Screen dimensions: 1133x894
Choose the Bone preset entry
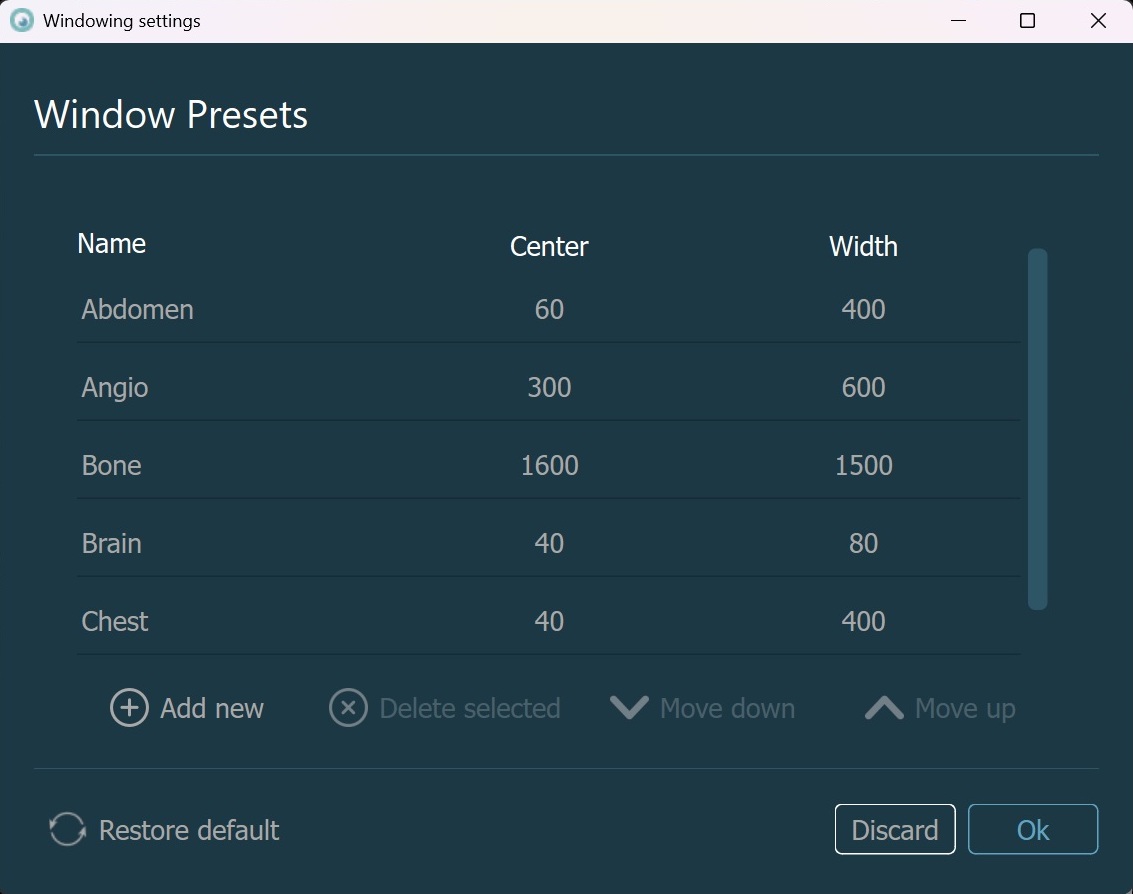coord(112,466)
